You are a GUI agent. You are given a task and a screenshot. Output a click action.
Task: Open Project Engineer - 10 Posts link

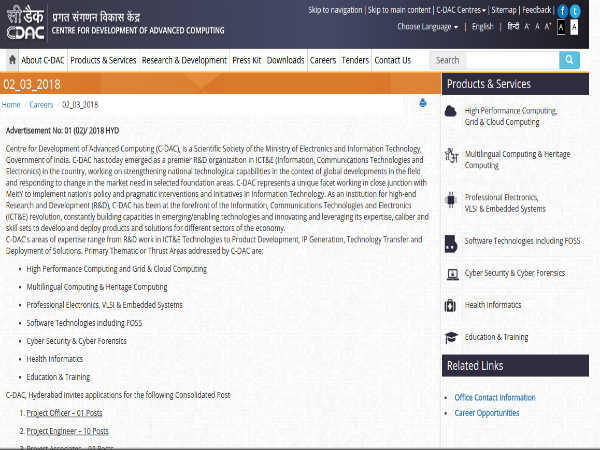click(67, 431)
